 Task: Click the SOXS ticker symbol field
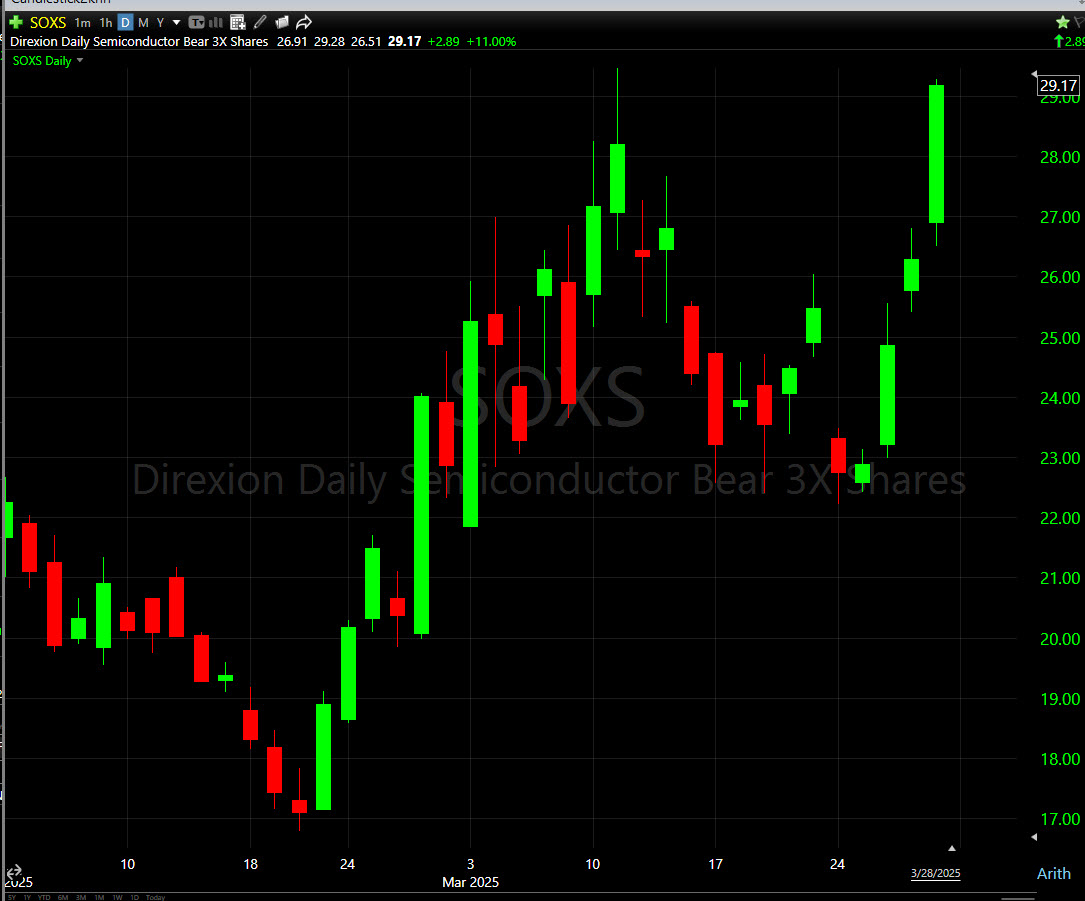tap(48, 22)
